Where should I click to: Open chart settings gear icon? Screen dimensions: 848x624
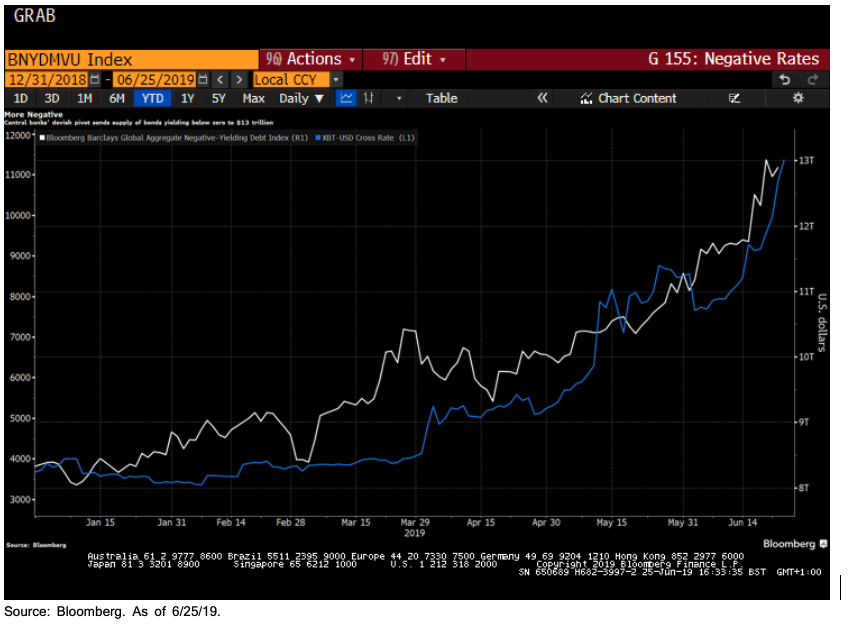click(x=798, y=98)
